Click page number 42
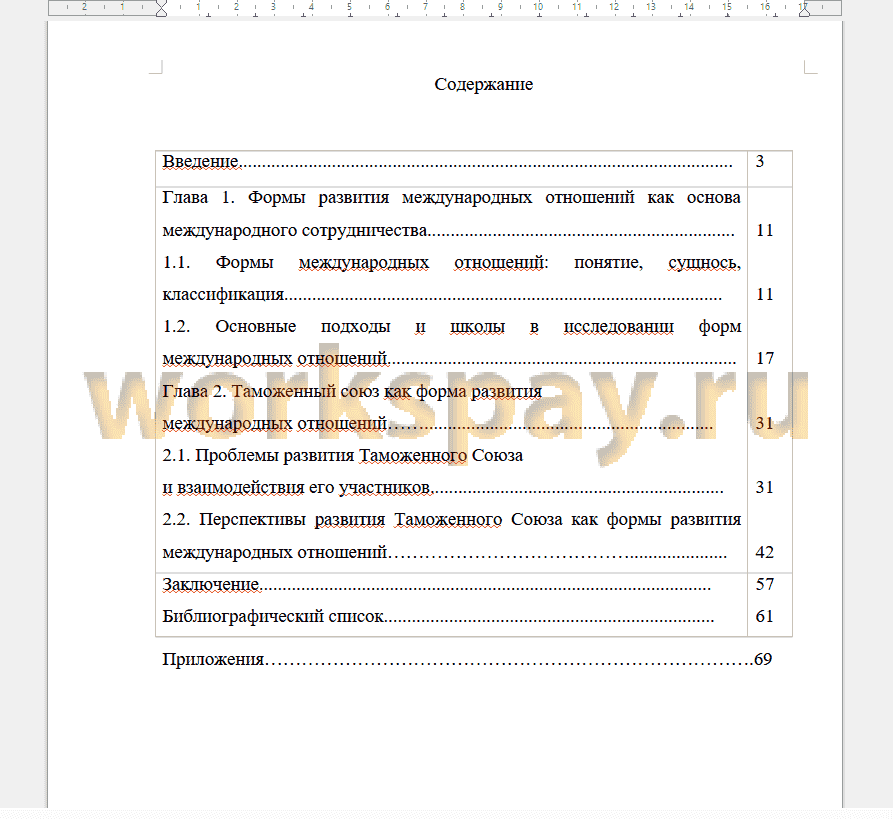The width and height of the screenshot is (893, 819). pyautogui.click(x=764, y=552)
